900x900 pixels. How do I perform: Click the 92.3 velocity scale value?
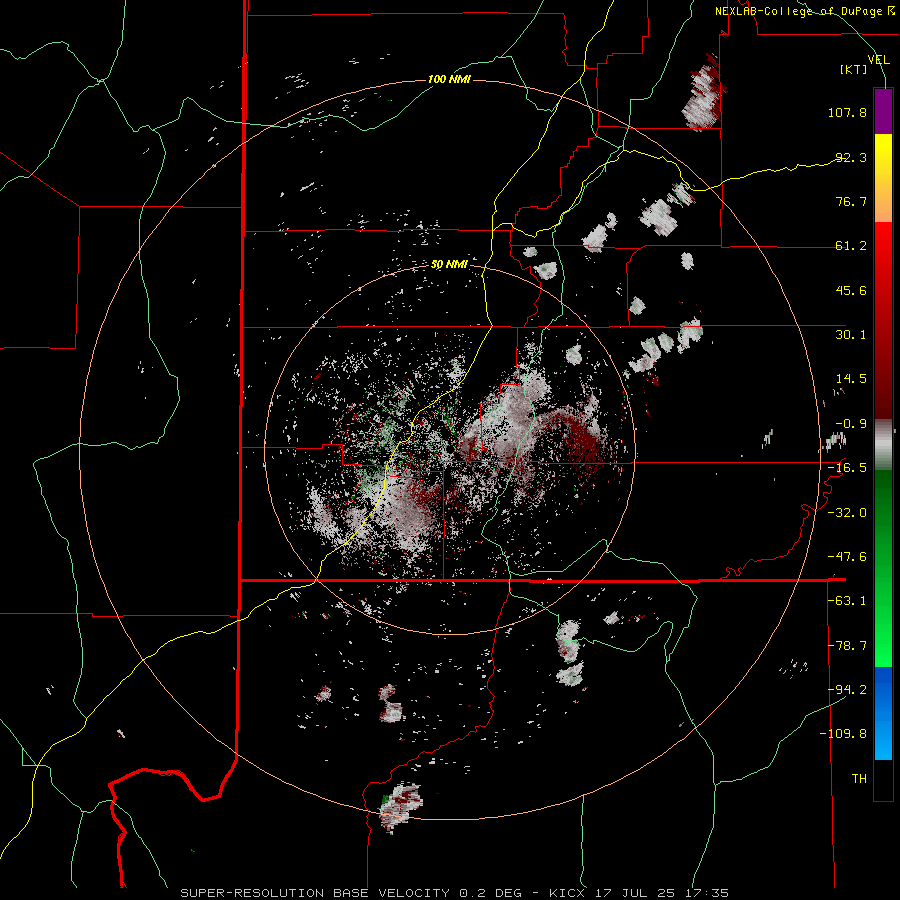pos(851,157)
